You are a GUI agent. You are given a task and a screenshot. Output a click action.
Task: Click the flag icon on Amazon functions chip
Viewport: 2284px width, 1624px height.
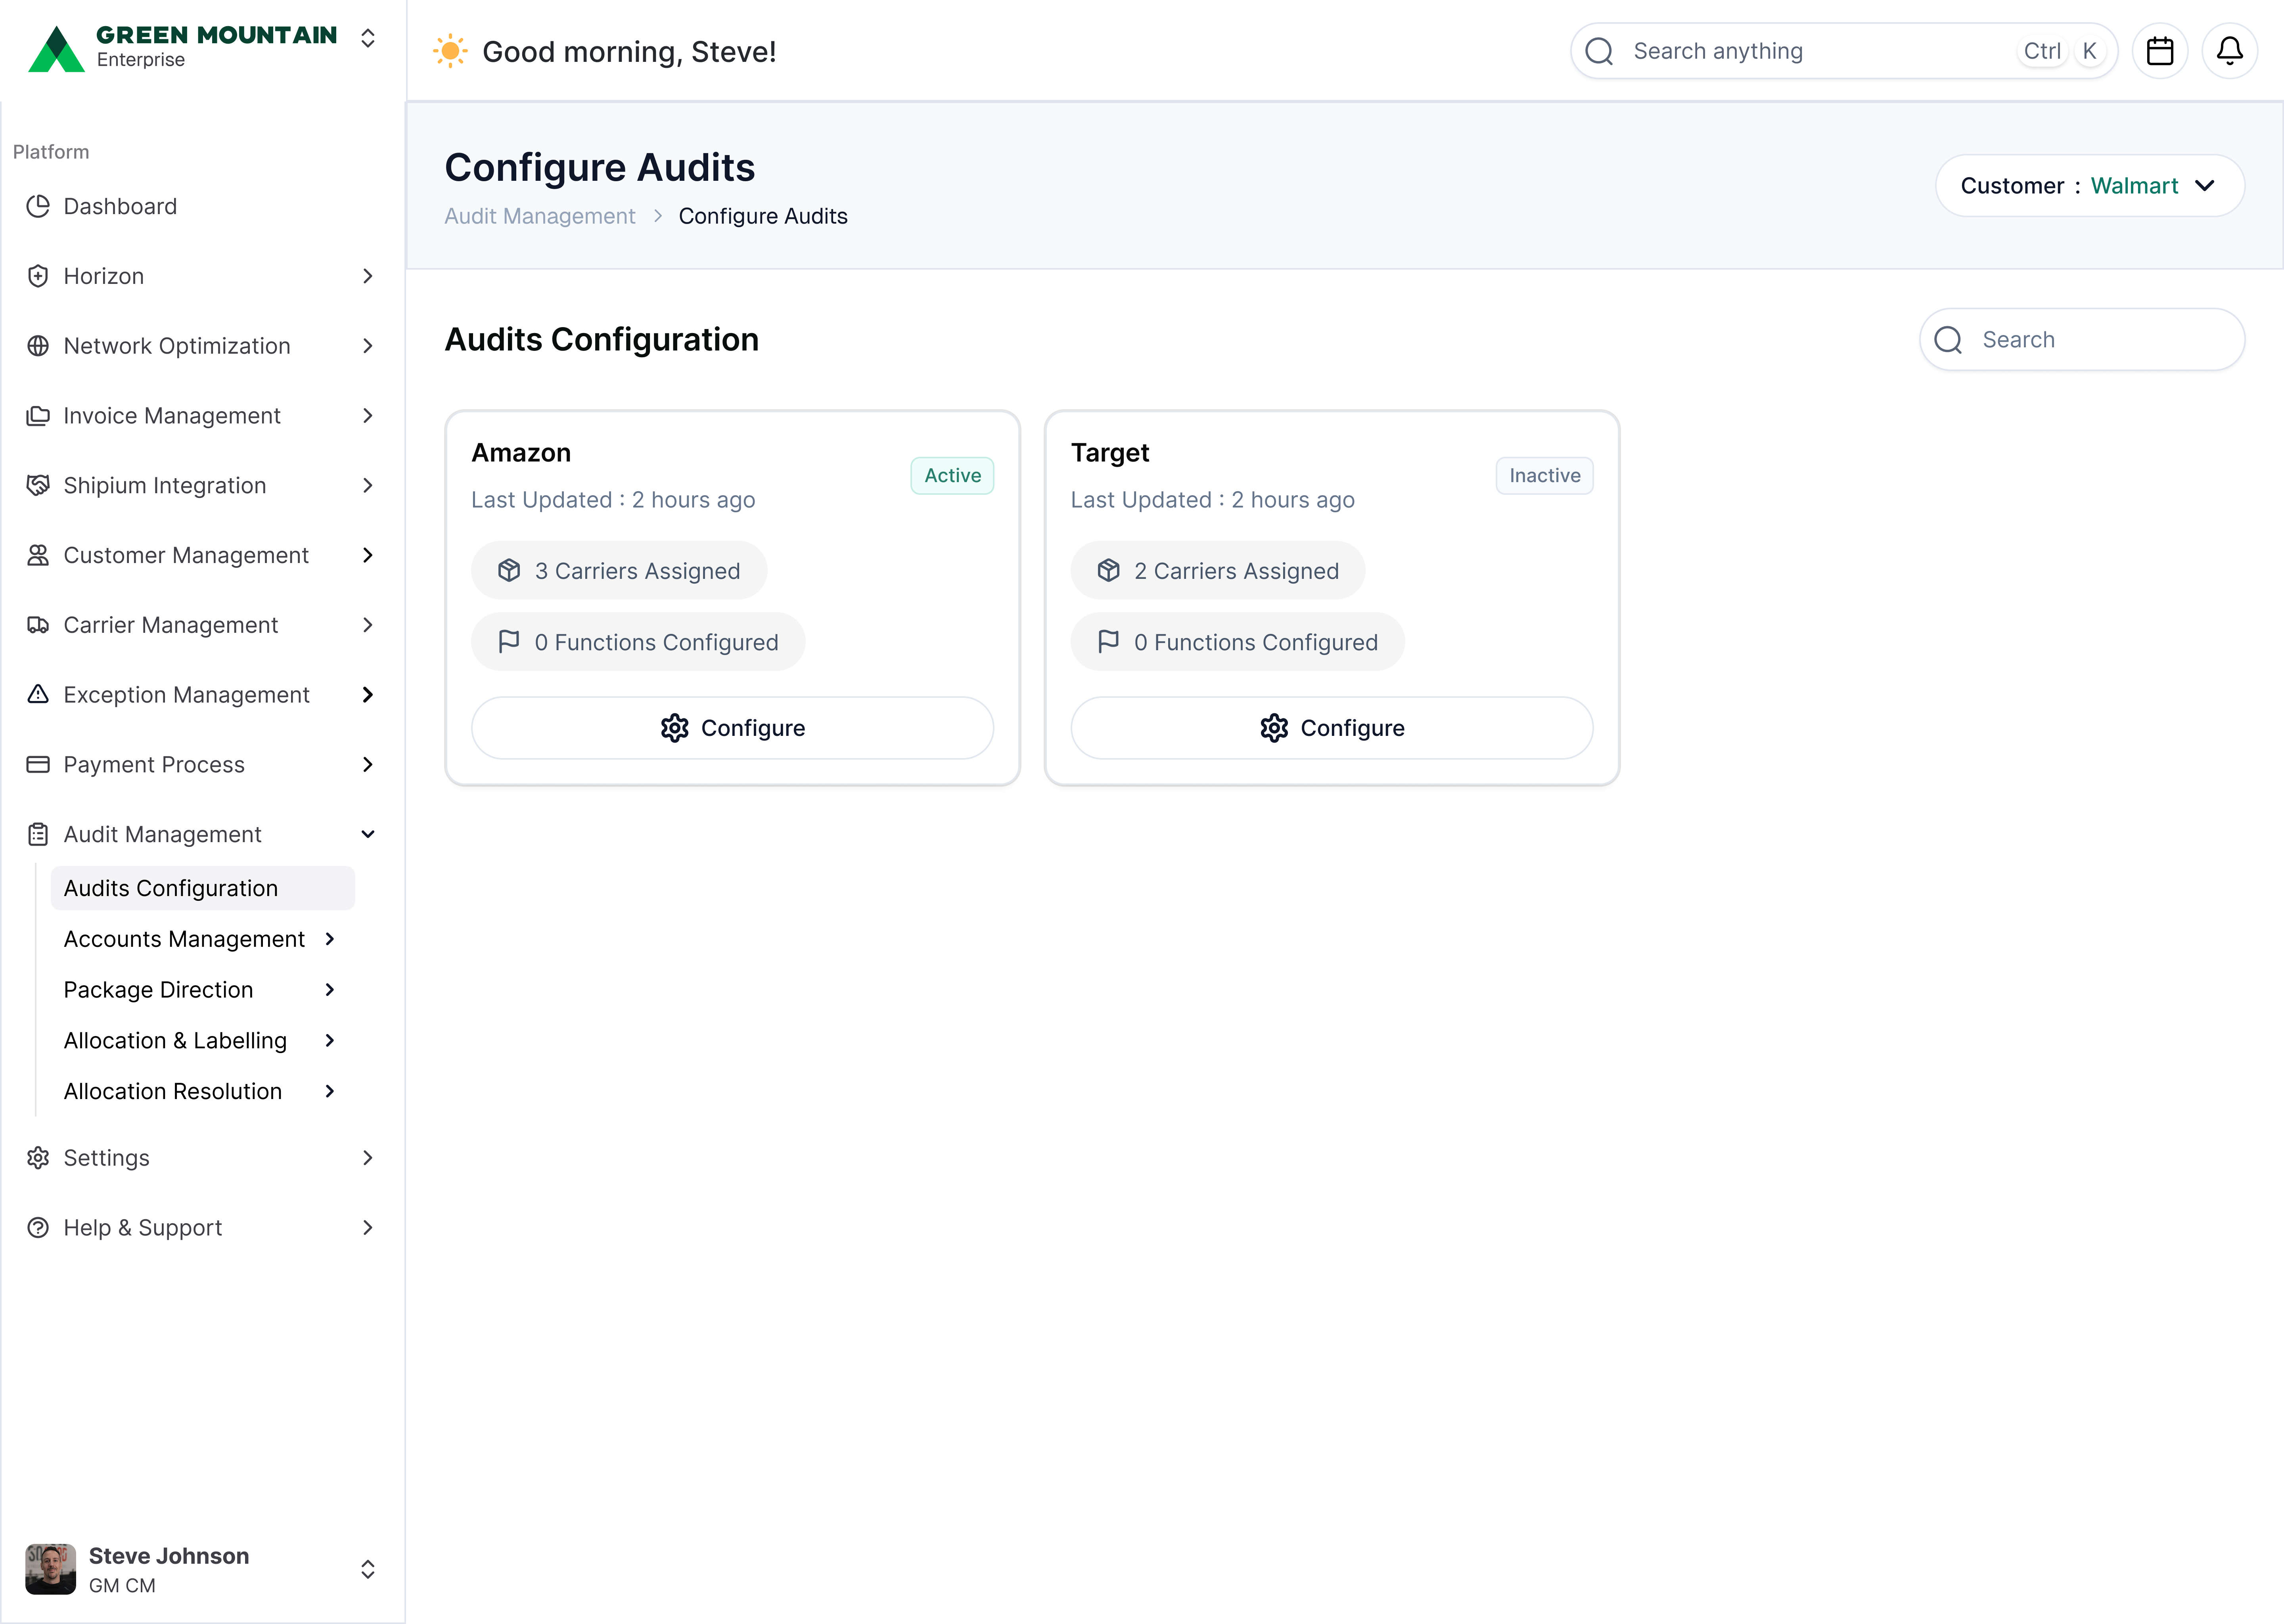click(x=509, y=641)
